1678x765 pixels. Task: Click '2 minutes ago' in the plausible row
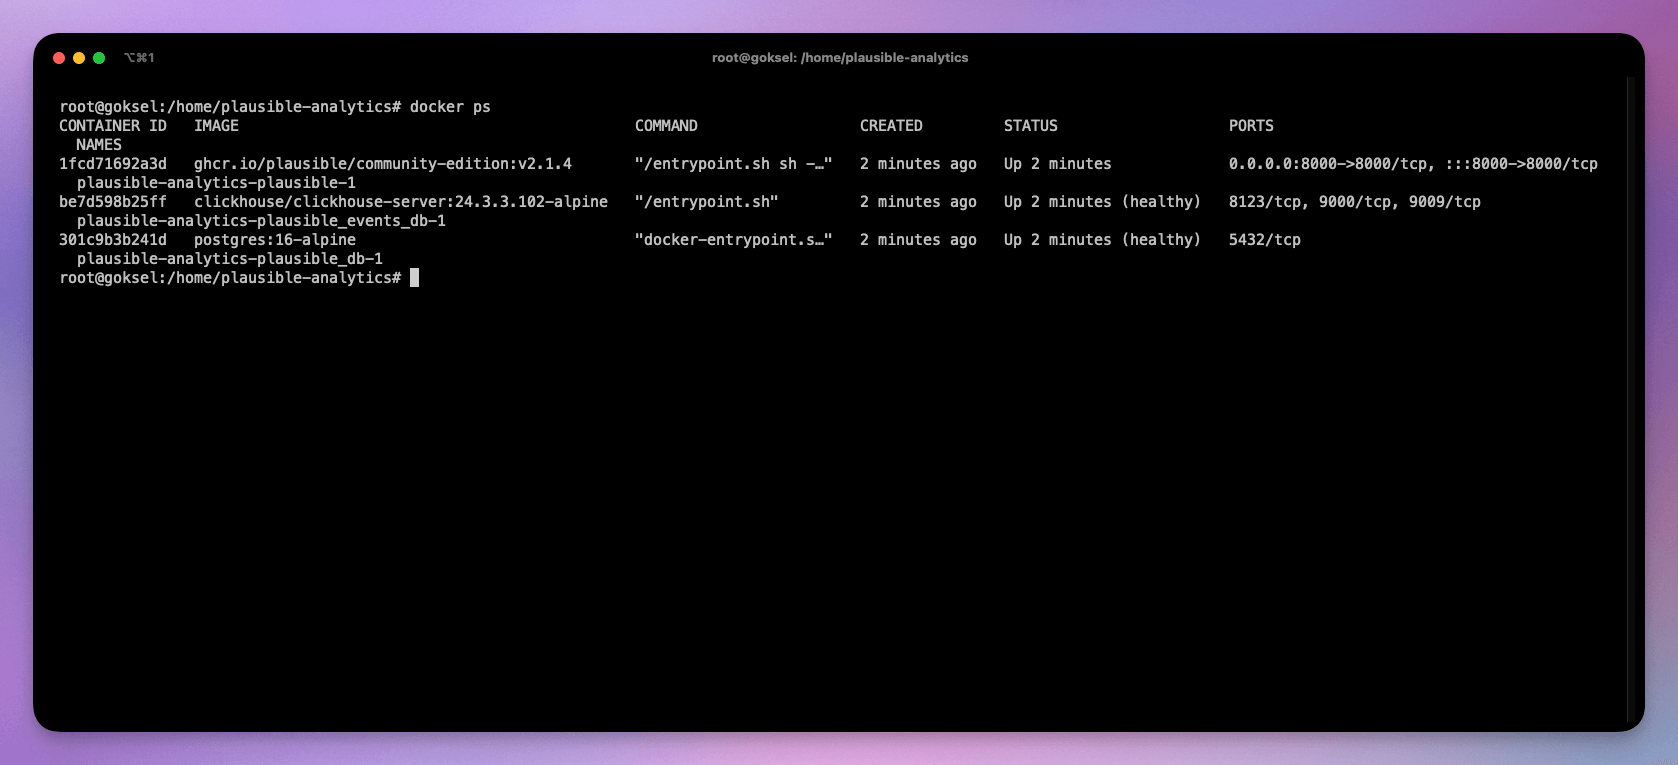(x=918, y=164)
